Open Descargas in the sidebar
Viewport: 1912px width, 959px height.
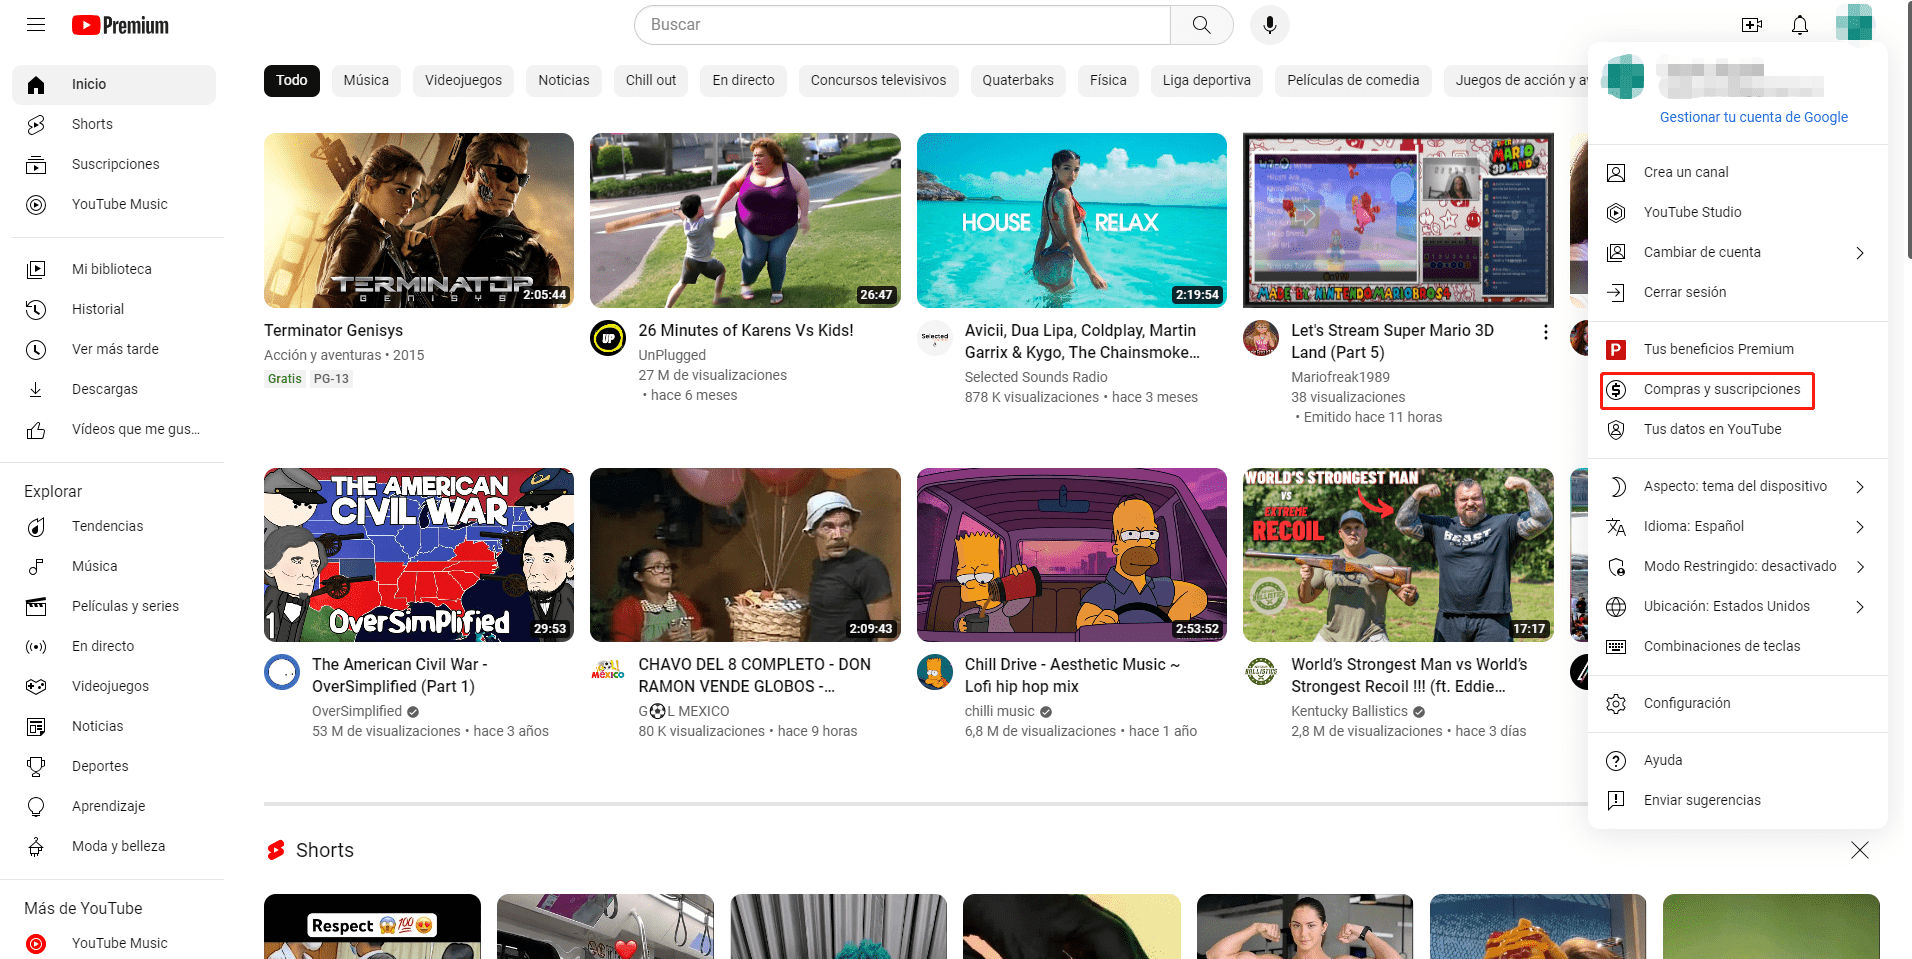[114, 389]
